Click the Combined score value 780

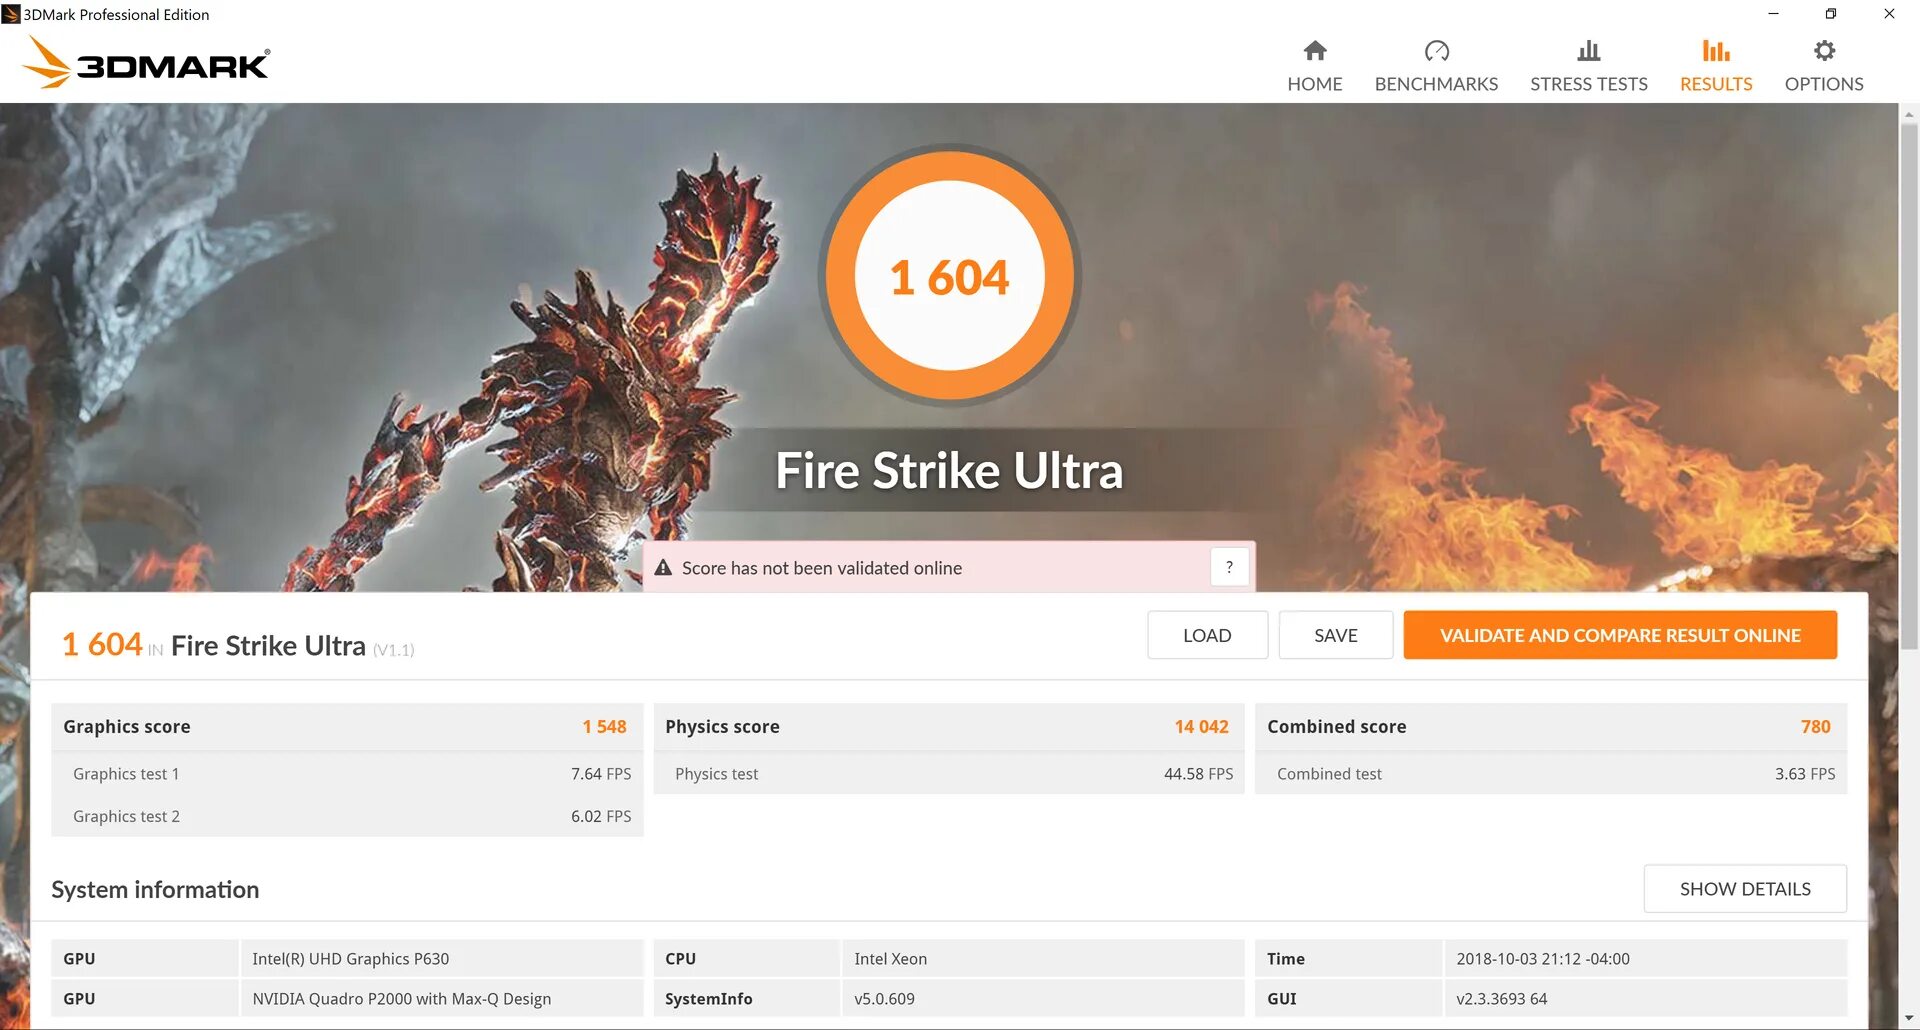click(1815, 727)
